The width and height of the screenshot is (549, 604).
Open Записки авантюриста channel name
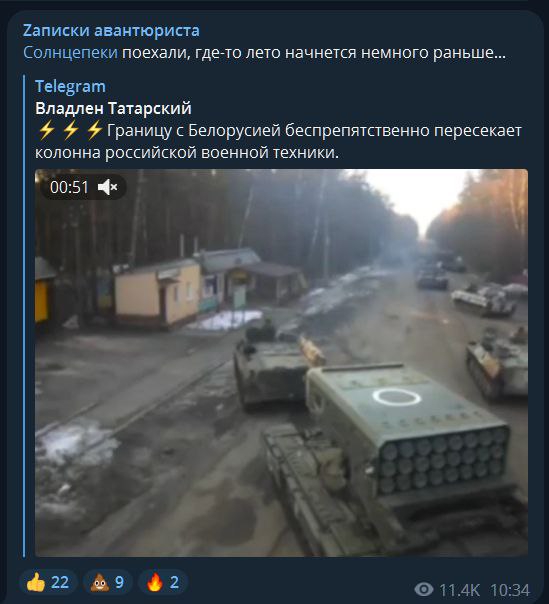(x=111, y=30)
